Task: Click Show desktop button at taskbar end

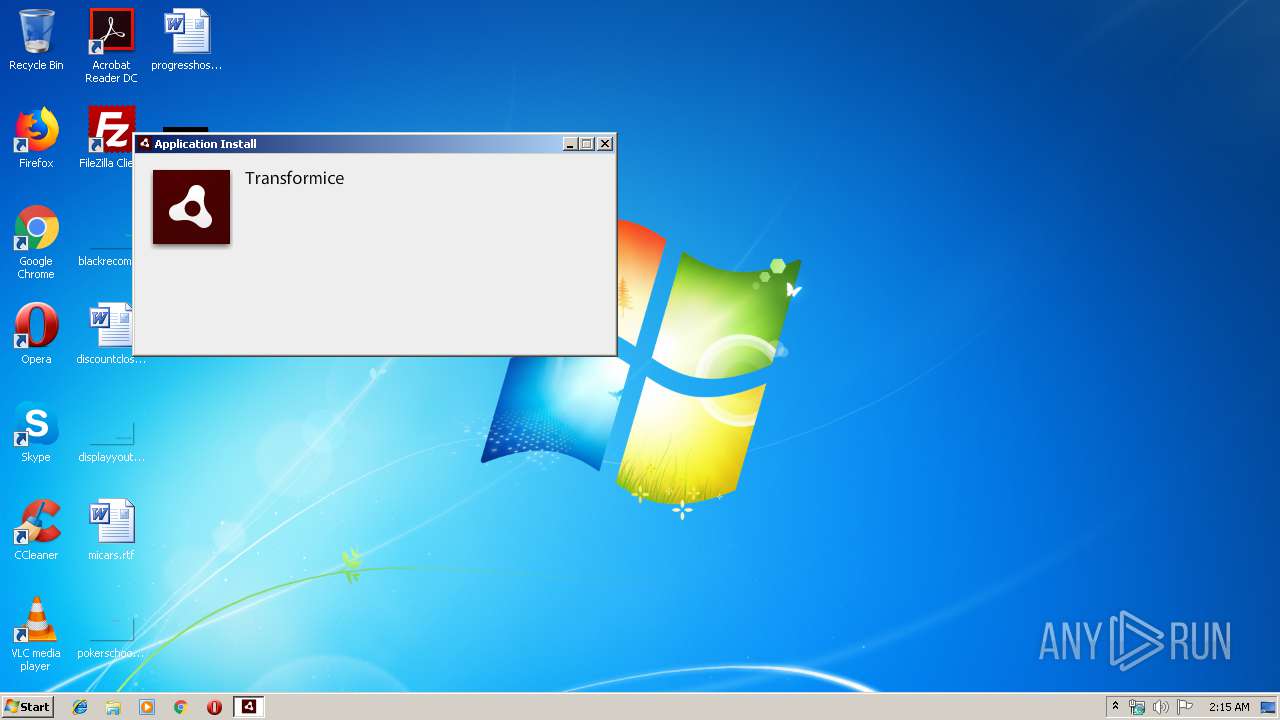Action: [1269, 707]
